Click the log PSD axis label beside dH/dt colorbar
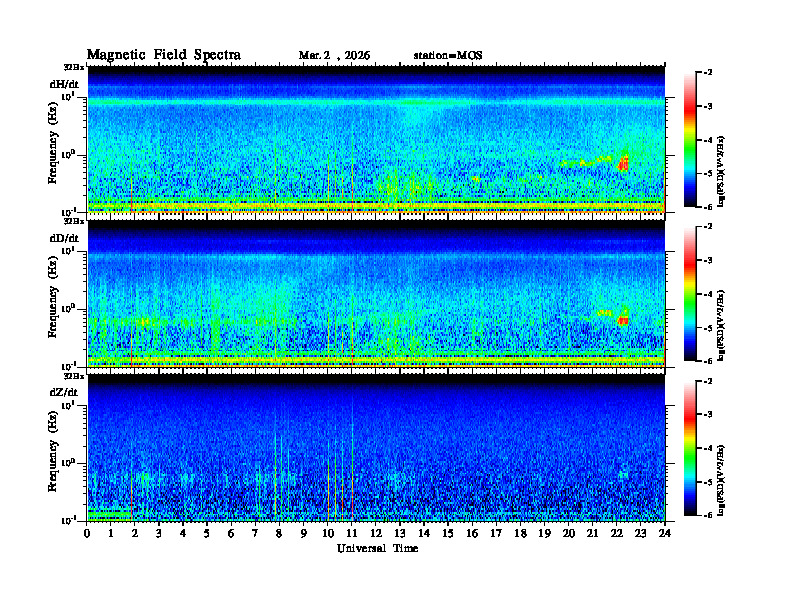Viewport: 792px width, 612px height. pos(721,171)
